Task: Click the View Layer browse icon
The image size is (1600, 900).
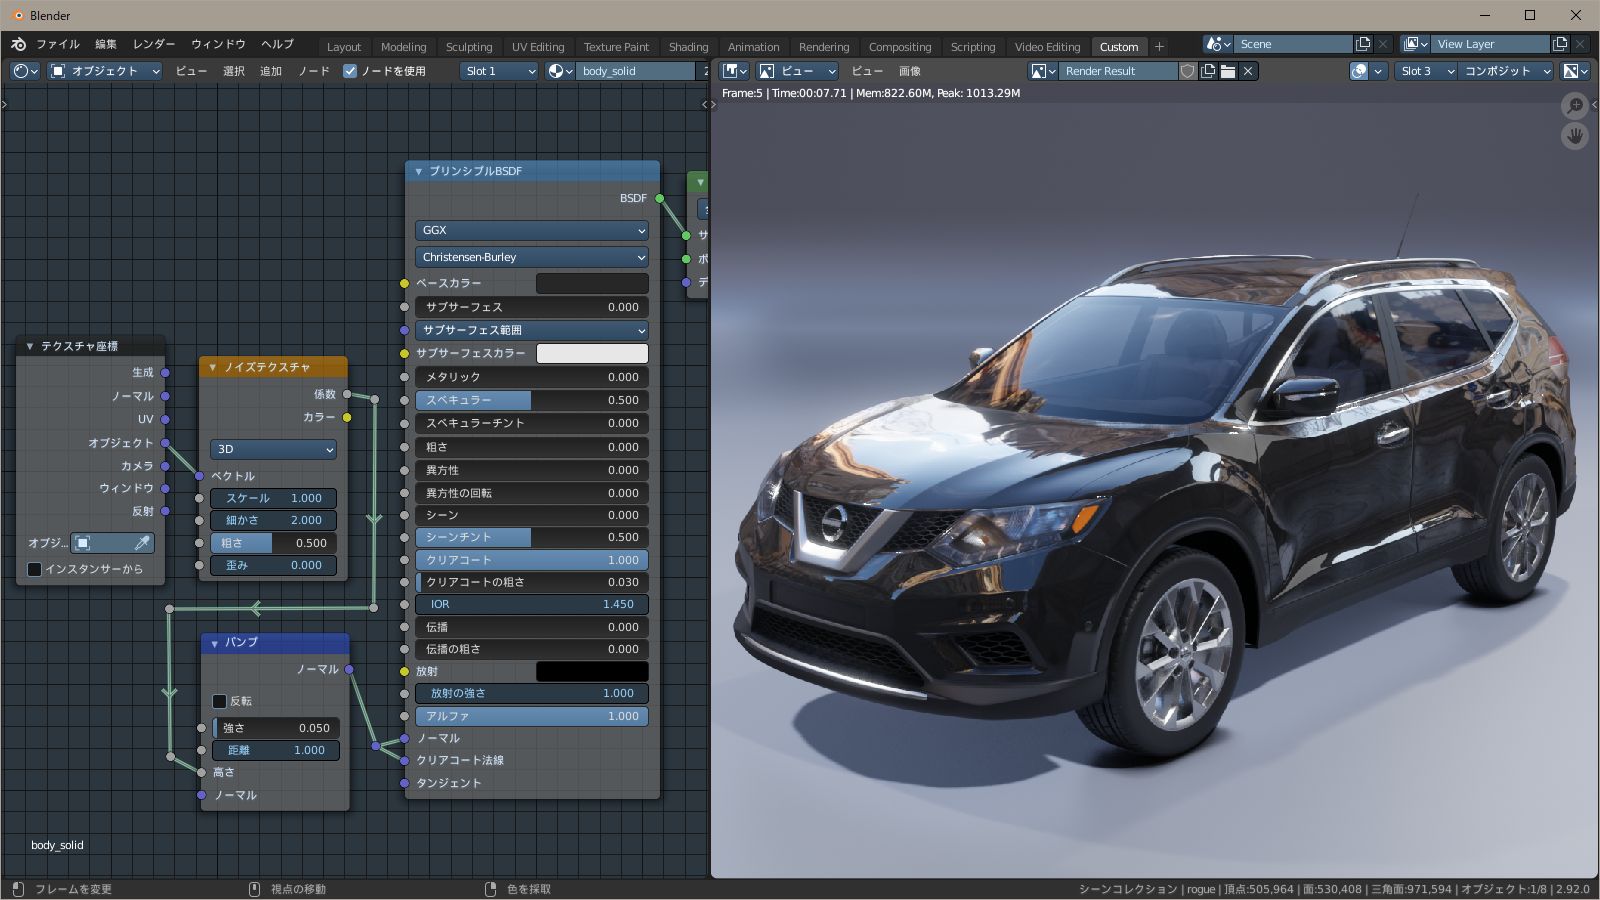Action: pyautogui.click(x=1416, y=44)
